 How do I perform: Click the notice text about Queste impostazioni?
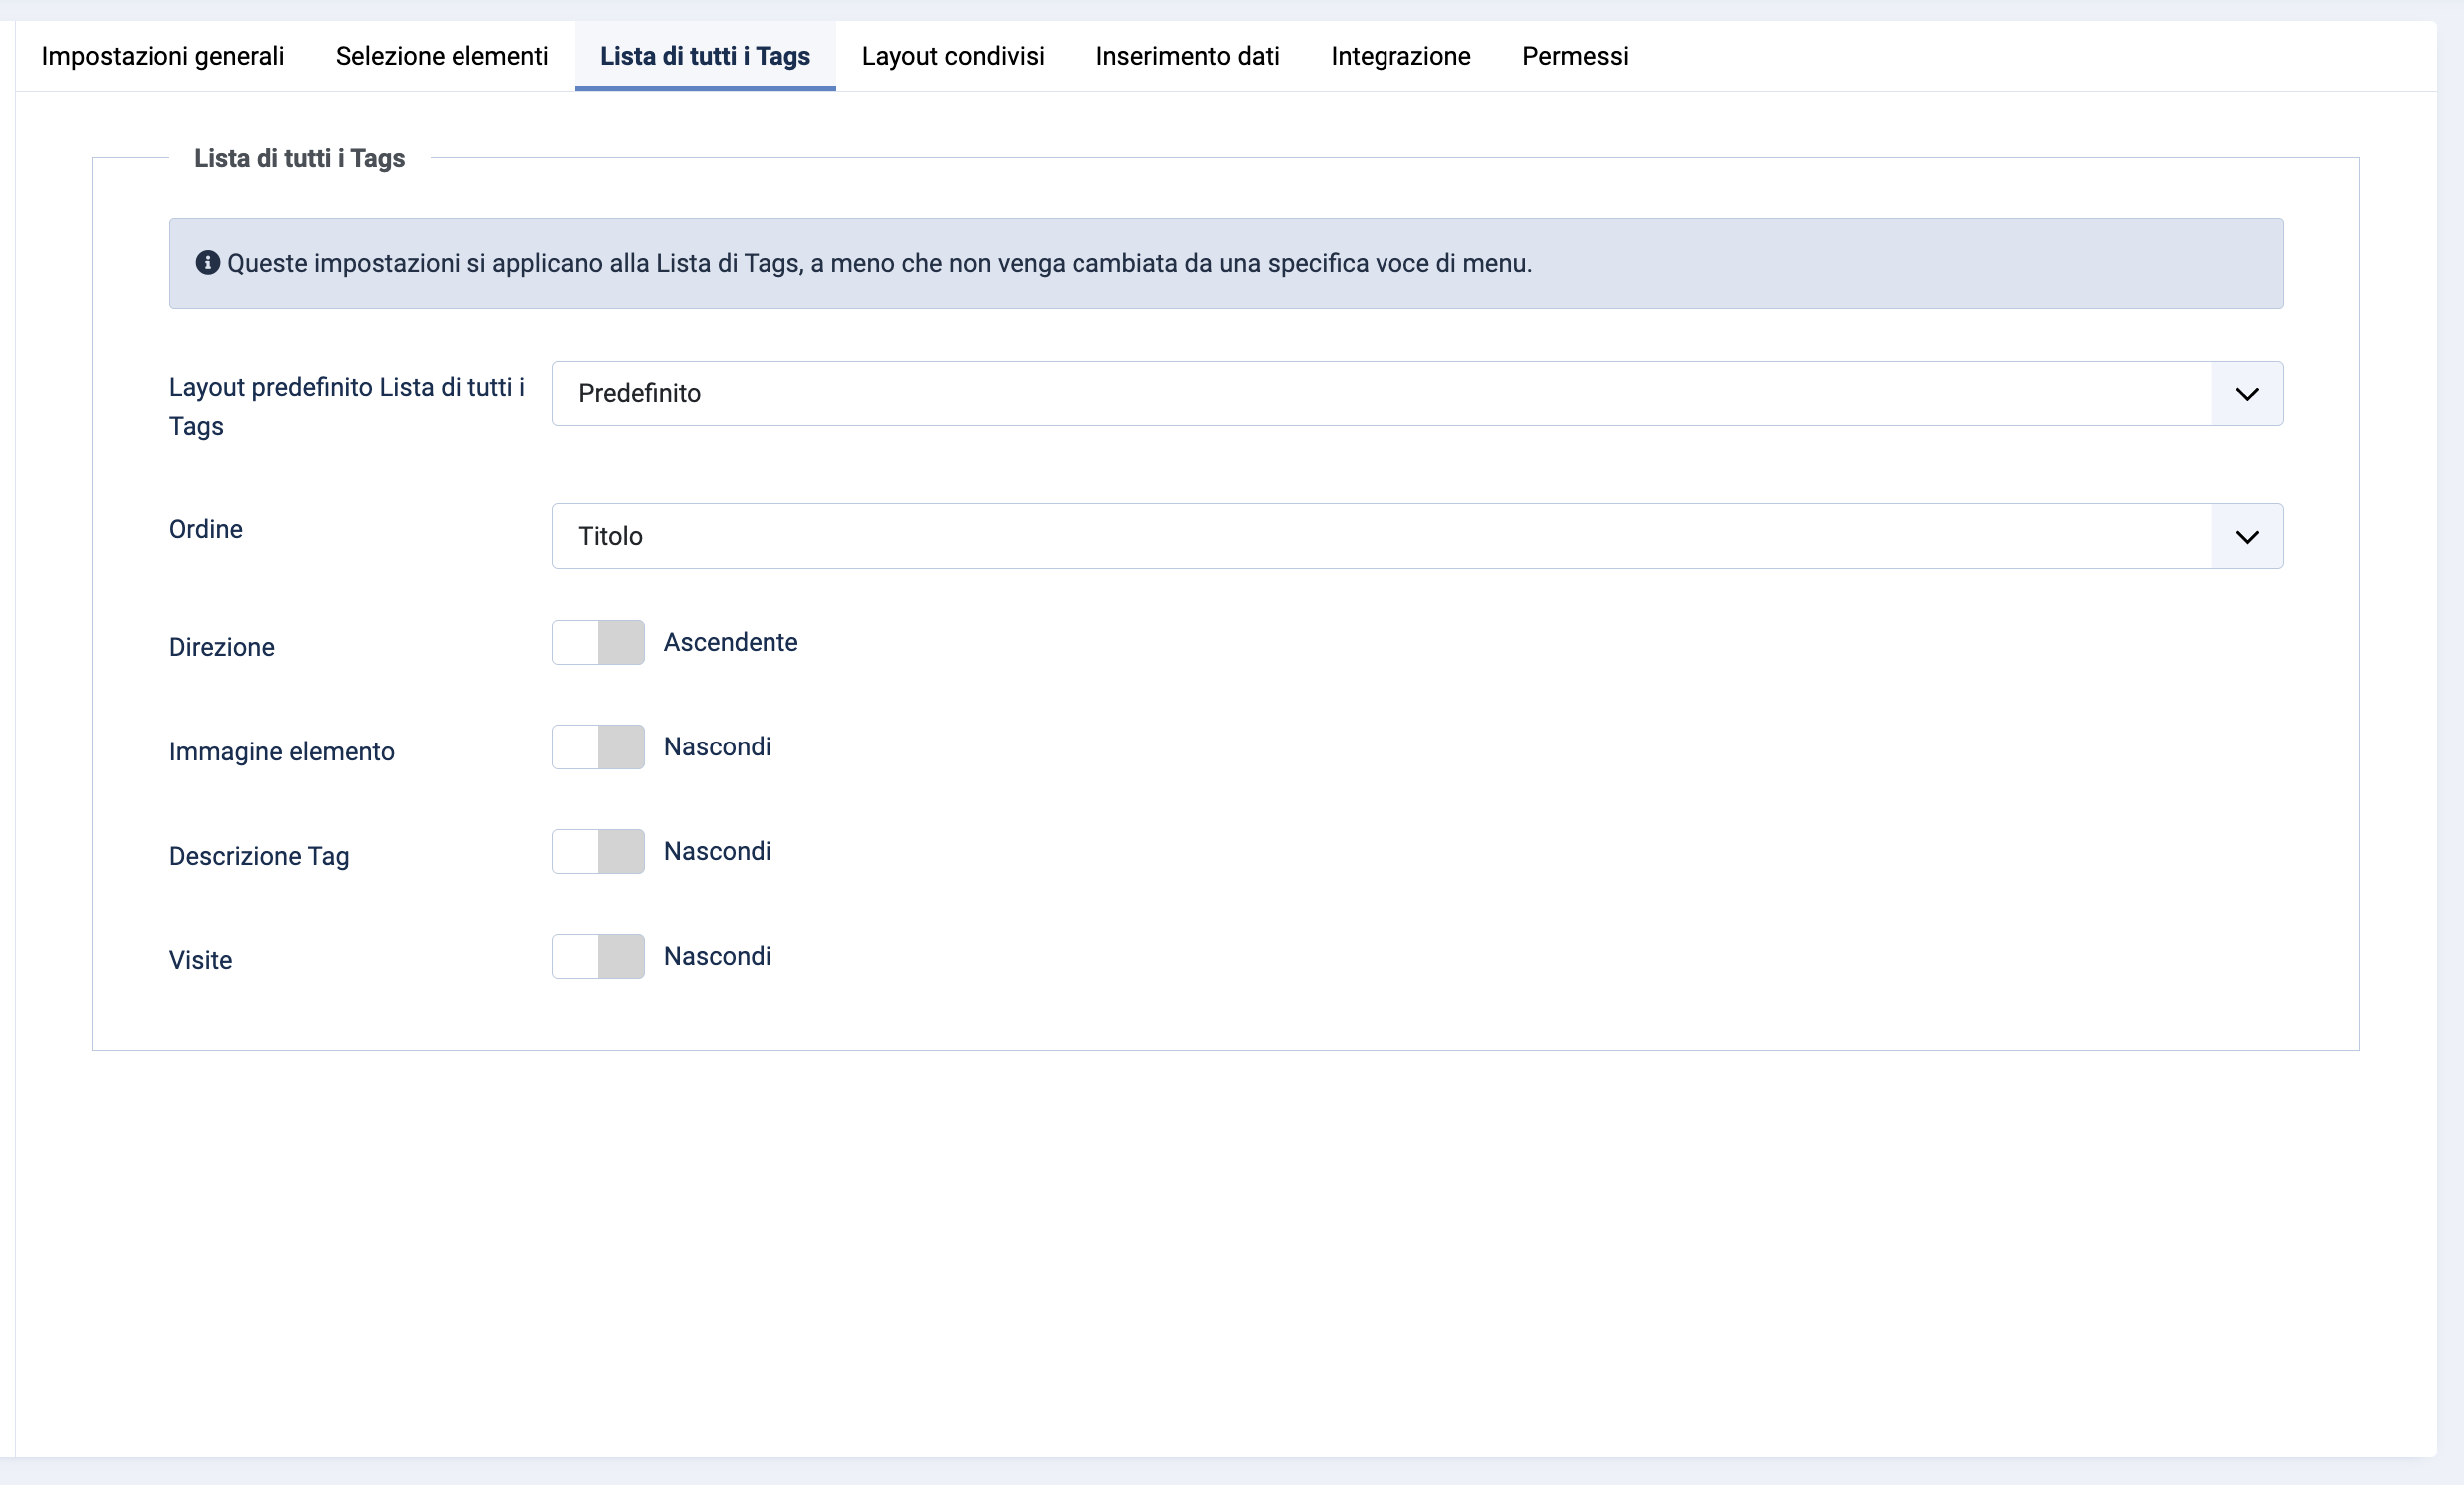(879, 263)
